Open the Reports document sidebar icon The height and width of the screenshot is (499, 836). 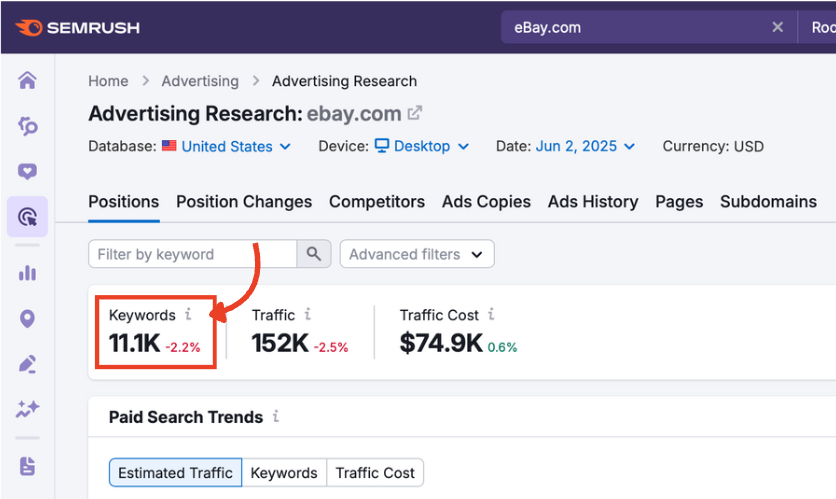tap(27, 466)
